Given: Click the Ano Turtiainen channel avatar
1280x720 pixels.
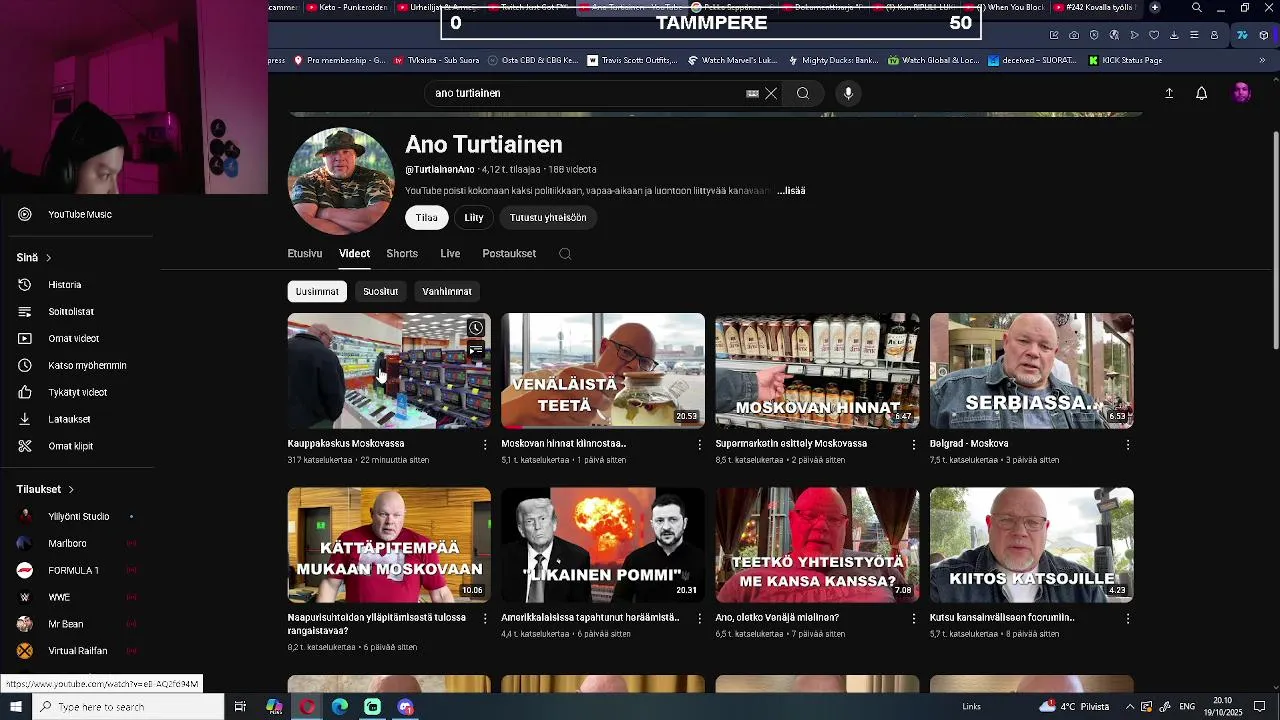Looking at the screenshot, I should (341, 181).
